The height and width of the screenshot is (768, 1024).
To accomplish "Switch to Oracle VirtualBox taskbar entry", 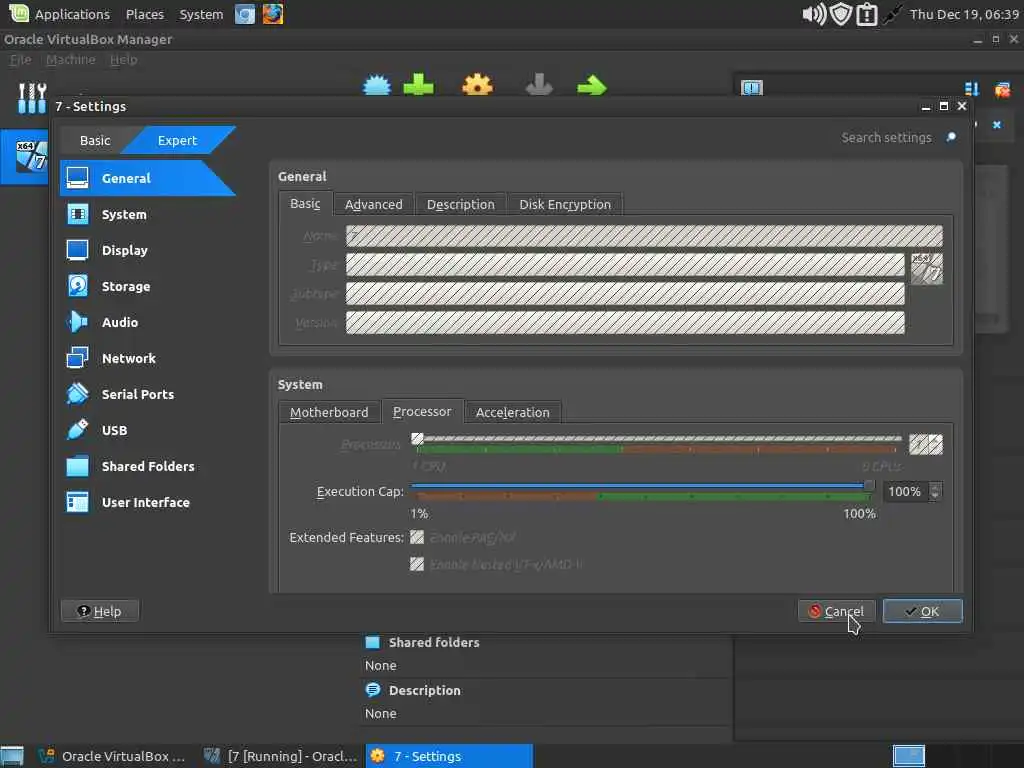I will point(112,756).
